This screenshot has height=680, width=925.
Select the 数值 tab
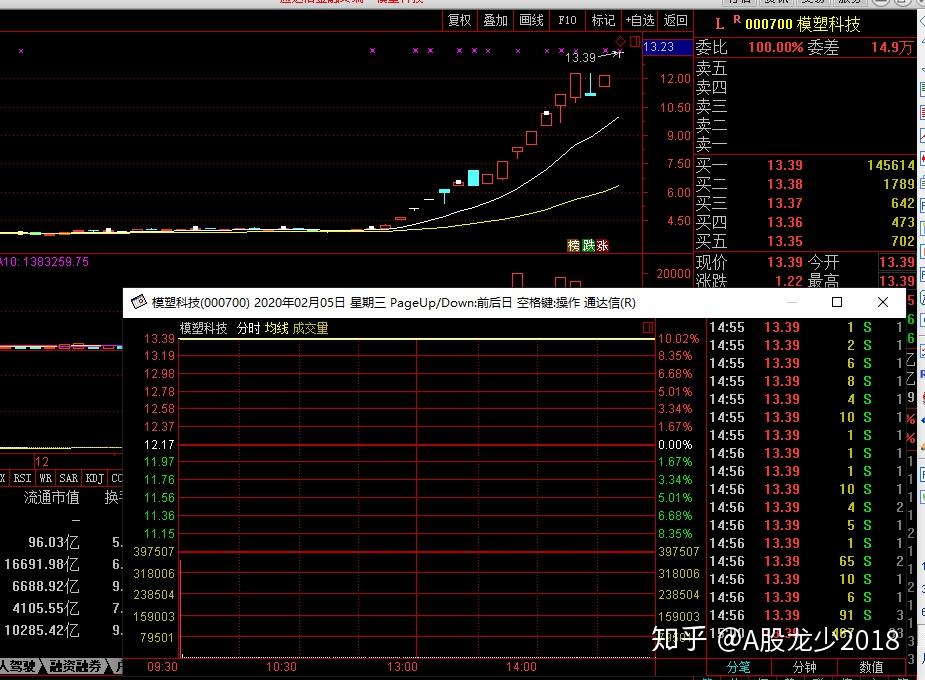(871, 667)
